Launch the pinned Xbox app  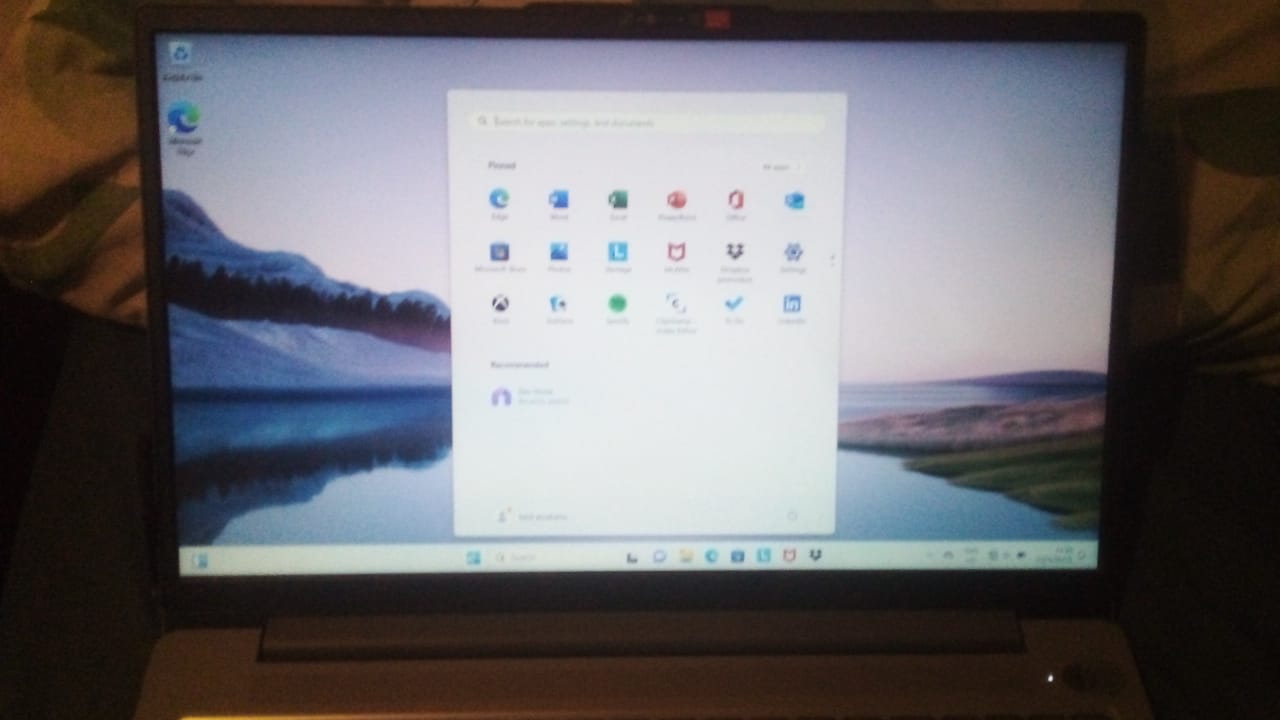tap(500, 304)
